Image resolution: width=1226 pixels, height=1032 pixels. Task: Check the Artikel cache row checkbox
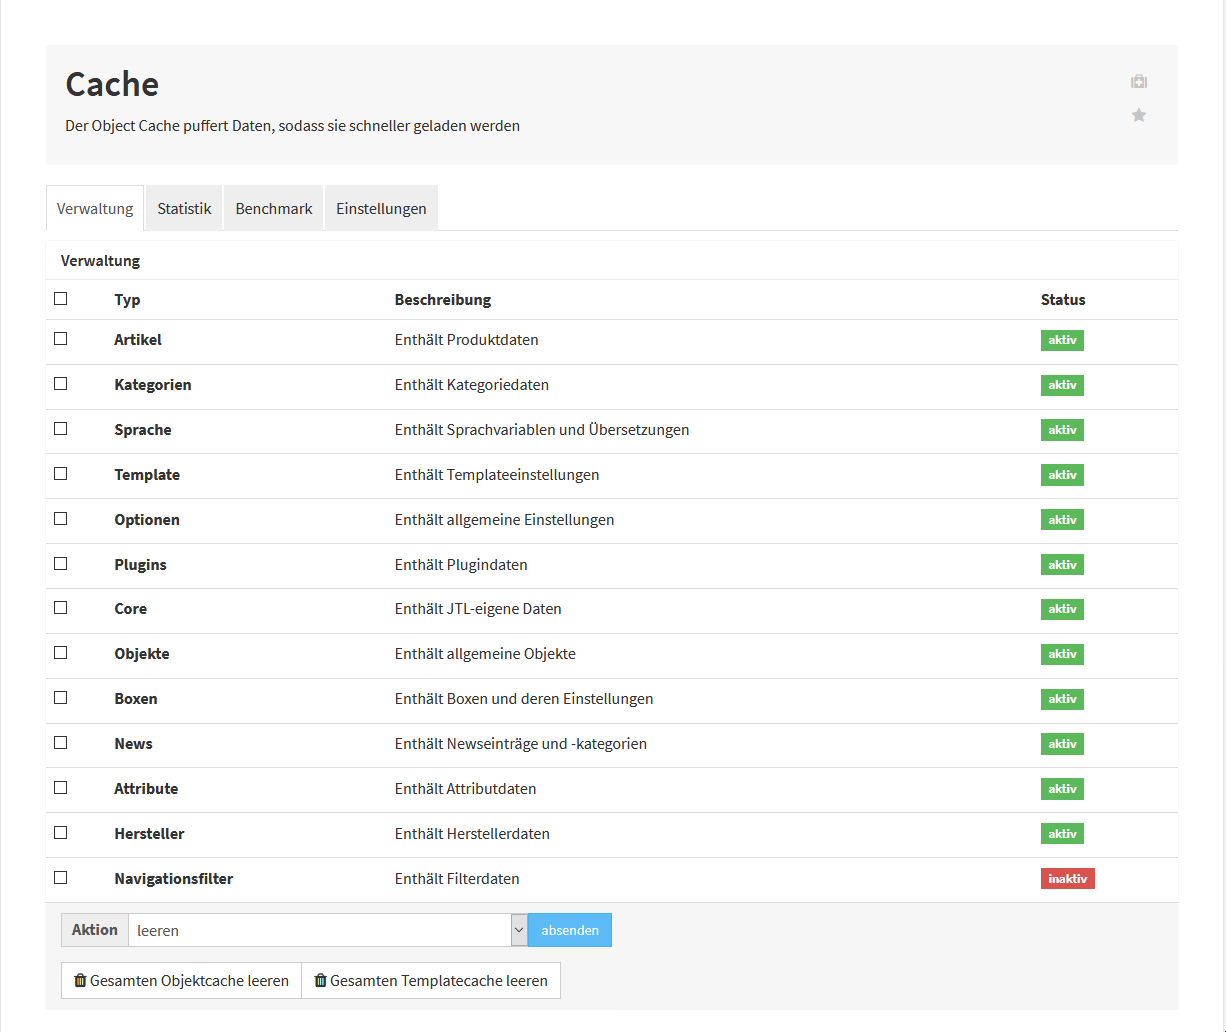click(61, 338)
